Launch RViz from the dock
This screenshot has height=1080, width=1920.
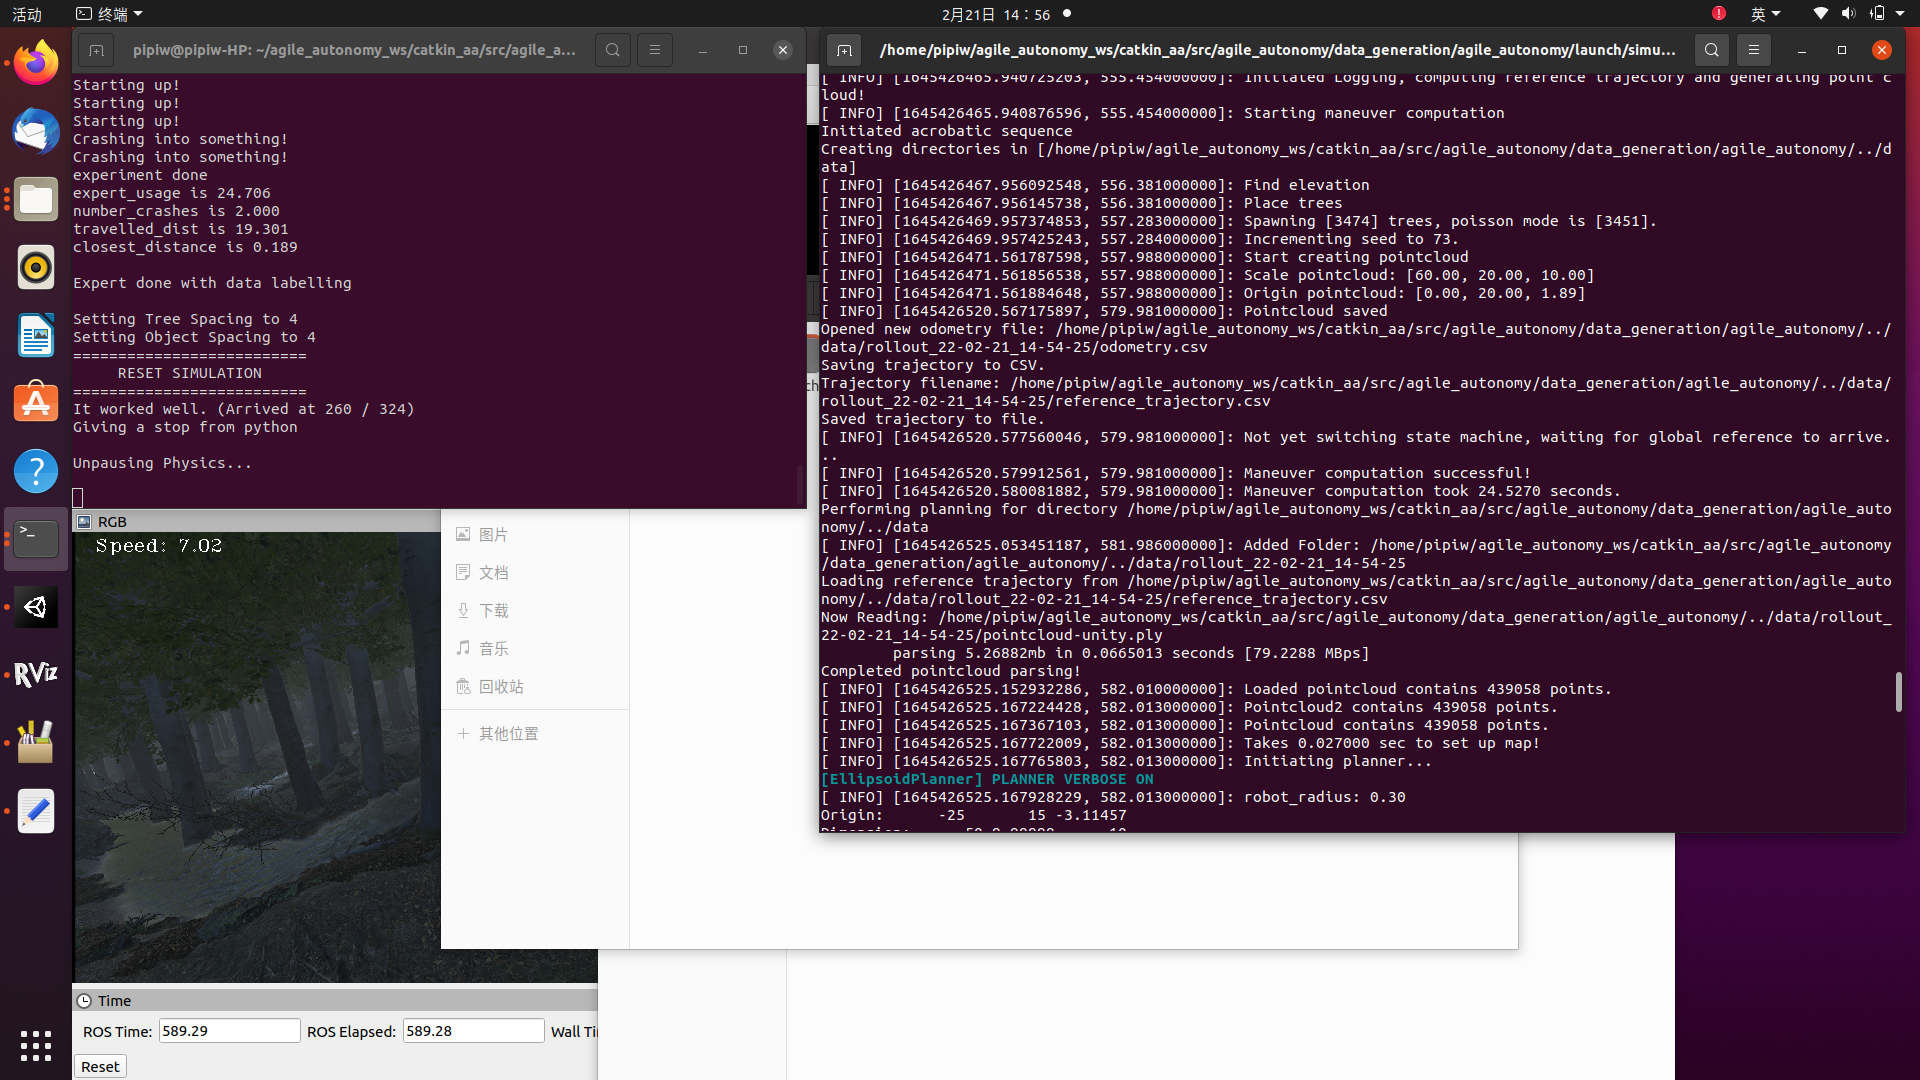36,675
